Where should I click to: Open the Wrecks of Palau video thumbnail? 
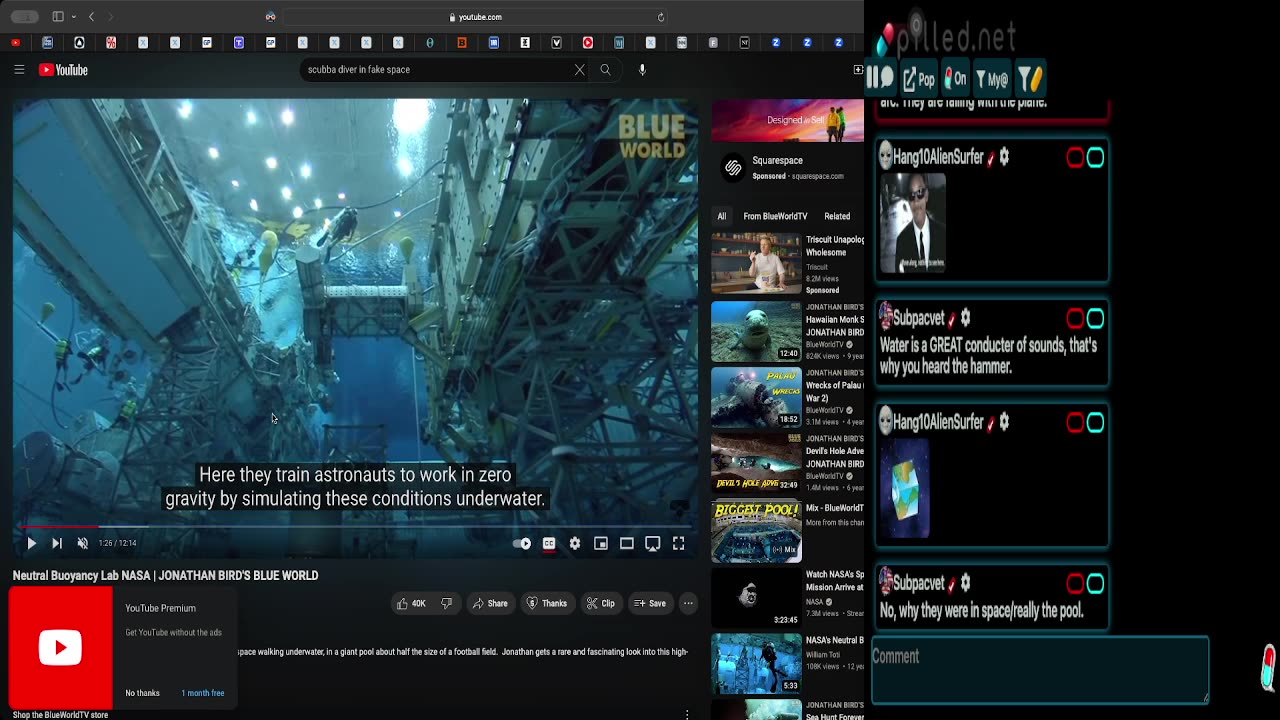tap(756, 397)
